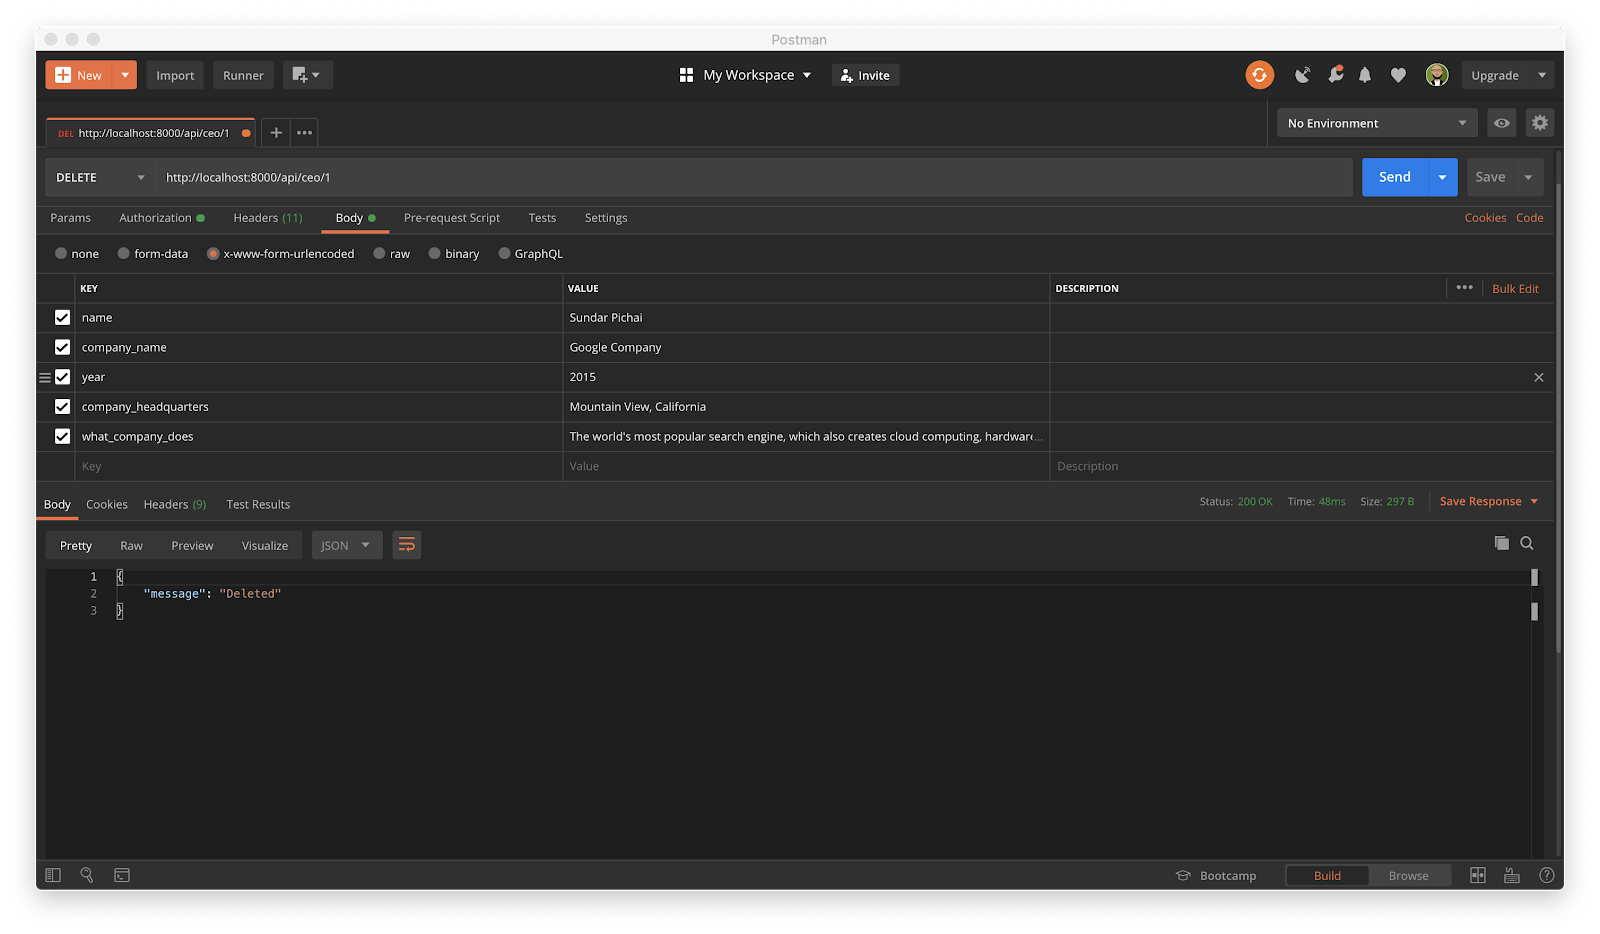Select the form-data body type
The width and height of the screenshot is (1600, 934).
click(x=124, y=253)
